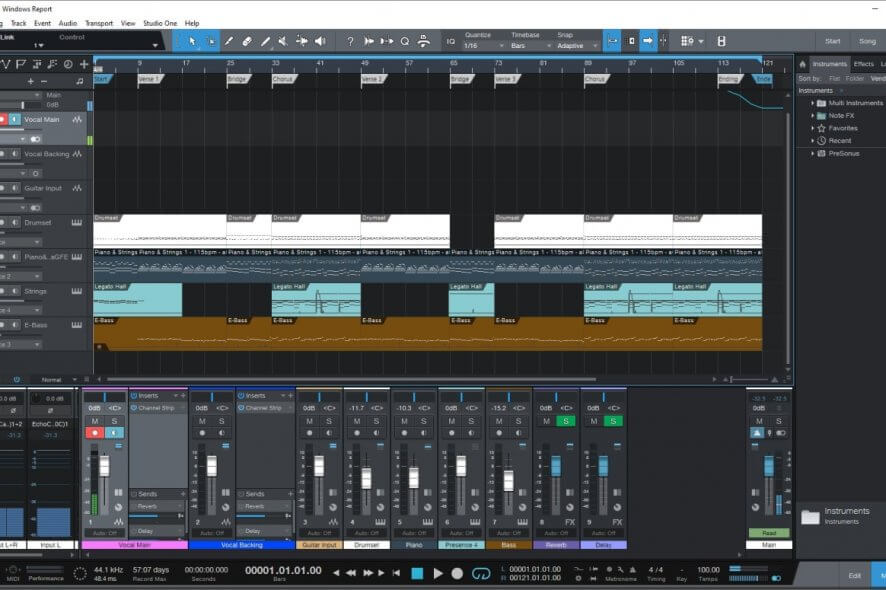Select the Range tool
The height and width of the screenshot is (590, 886).
211,41
